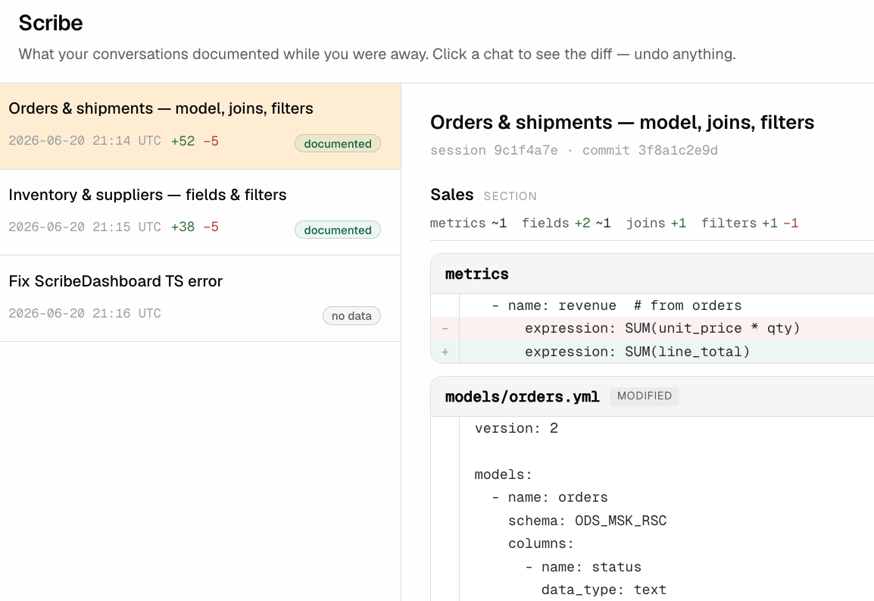
Task: Click the models/orders.yml file header
Action: point(652,396)
